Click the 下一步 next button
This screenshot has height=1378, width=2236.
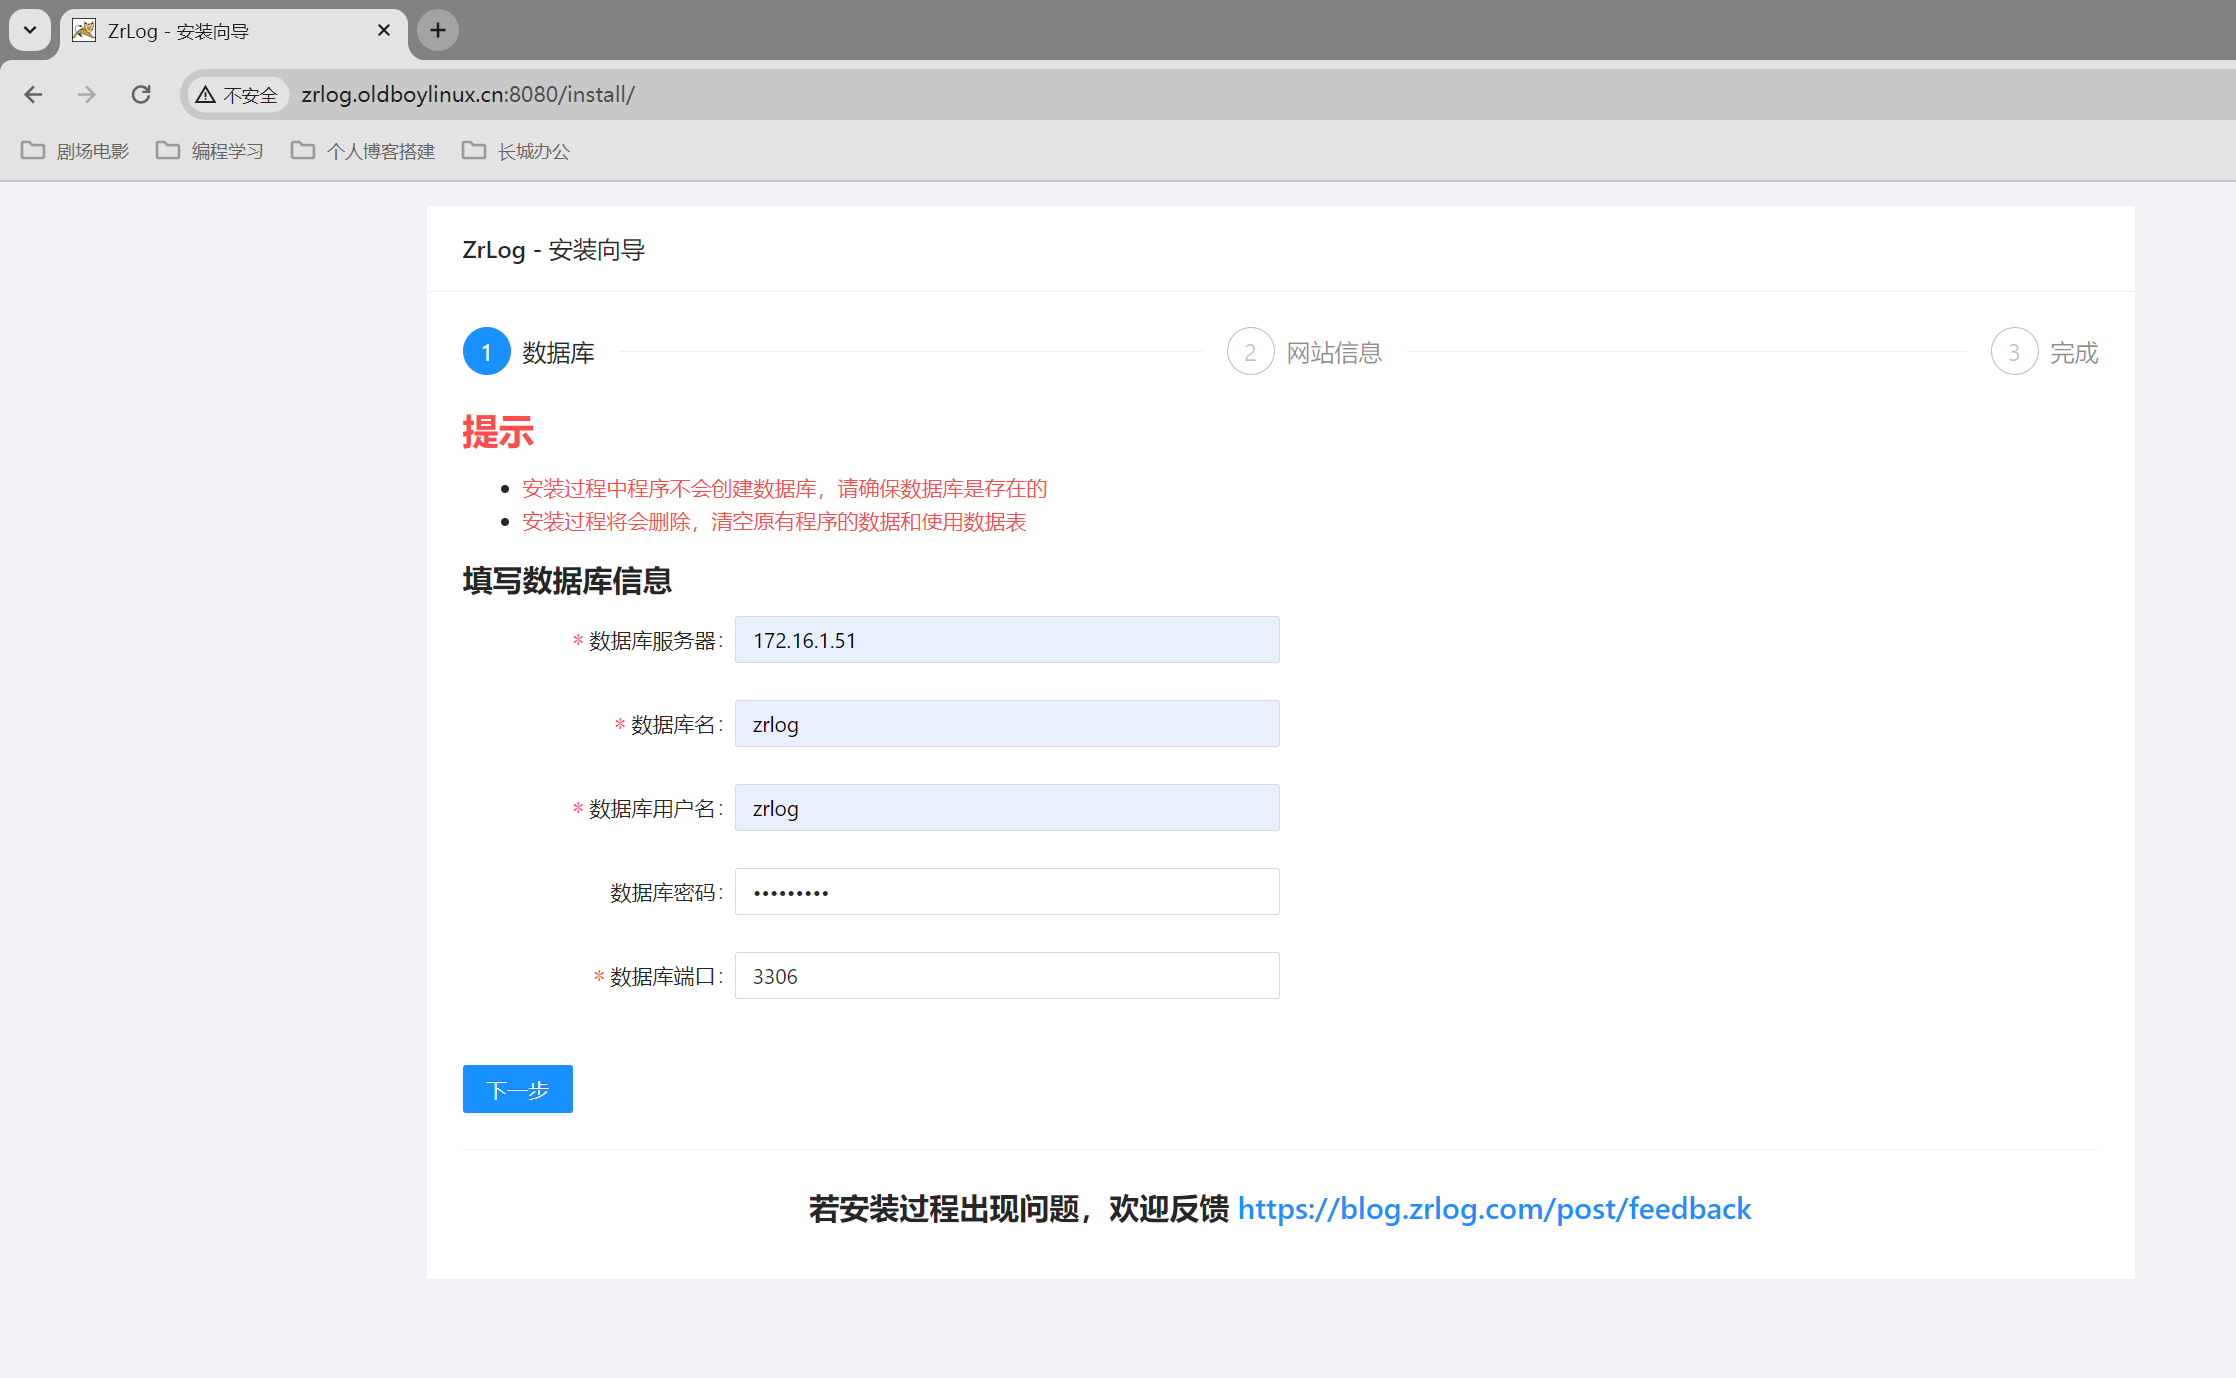(518, 1089)
